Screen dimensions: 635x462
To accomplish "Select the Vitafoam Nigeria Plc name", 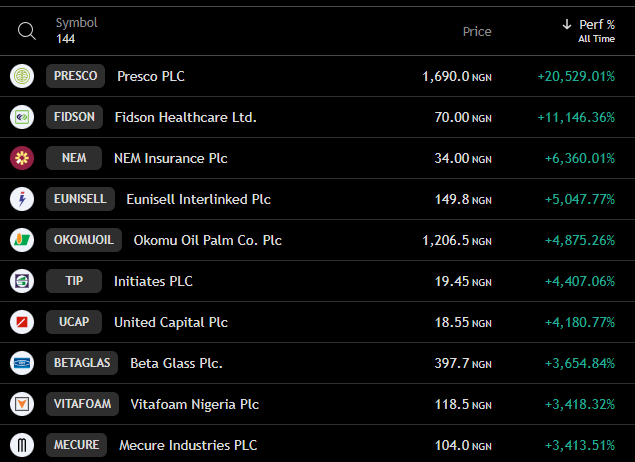I will pos(194,404).
